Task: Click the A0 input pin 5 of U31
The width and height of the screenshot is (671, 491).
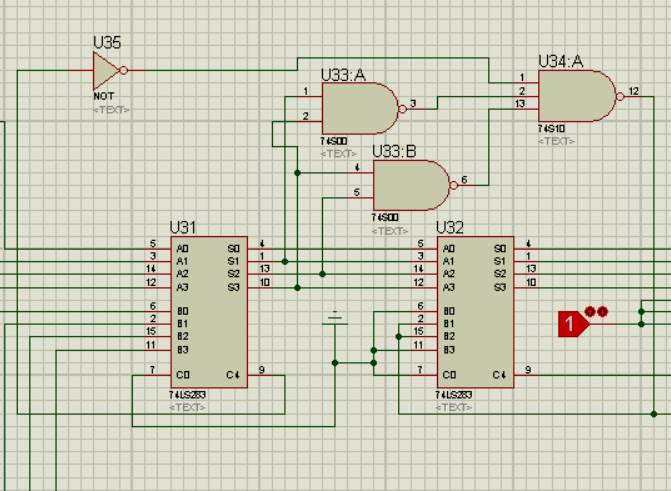Action: 157,248
